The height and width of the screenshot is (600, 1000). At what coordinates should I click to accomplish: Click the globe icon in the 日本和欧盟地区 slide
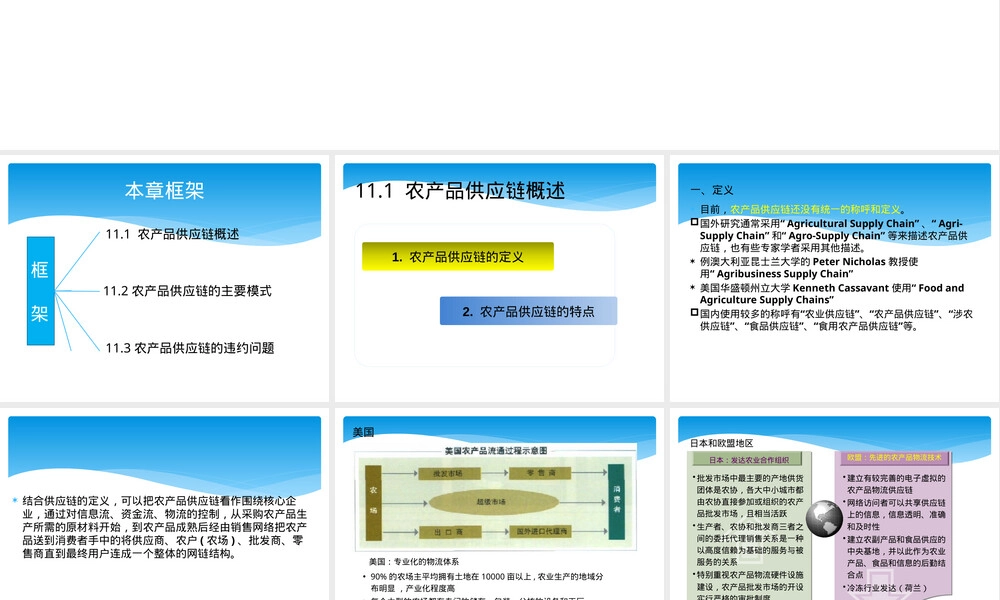click(824, 518)
